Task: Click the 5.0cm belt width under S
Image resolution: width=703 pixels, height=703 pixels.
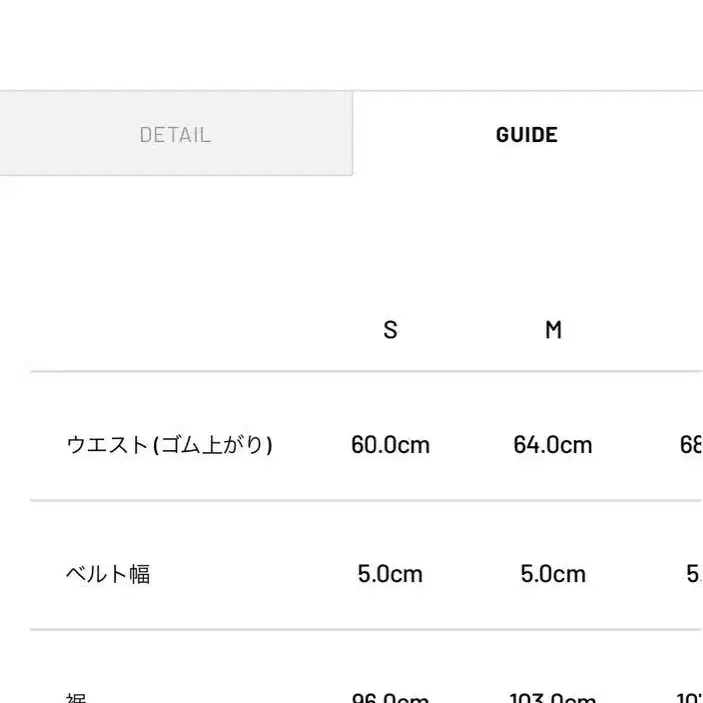Action: point(390,574)
